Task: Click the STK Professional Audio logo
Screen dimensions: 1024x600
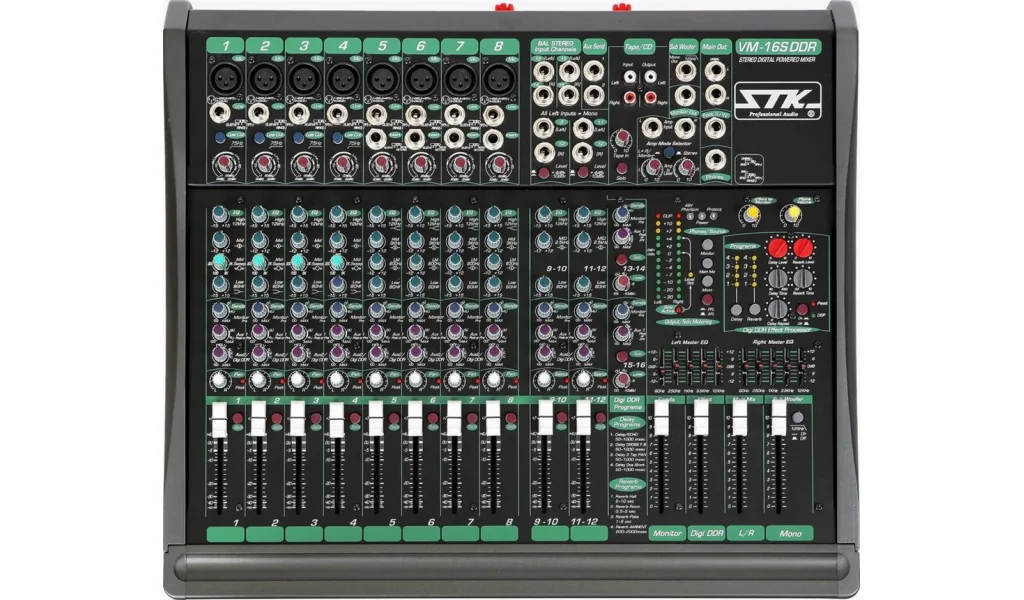Action: coord(778,100)
